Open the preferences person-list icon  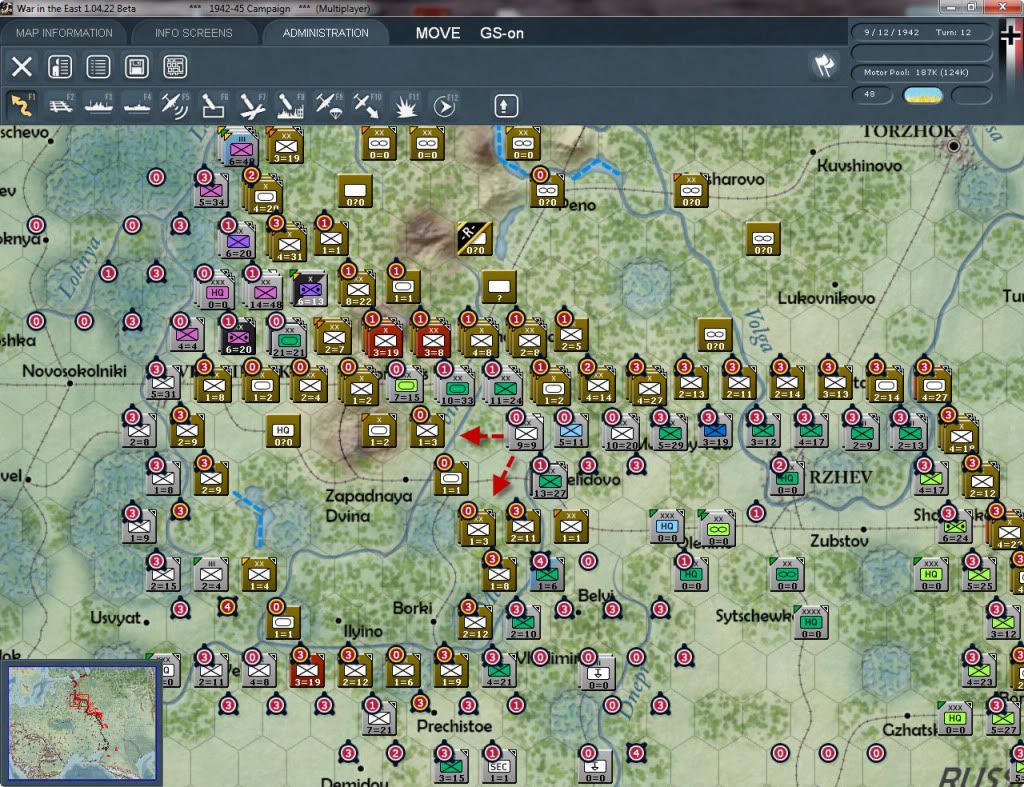click(x=60, y=67)
